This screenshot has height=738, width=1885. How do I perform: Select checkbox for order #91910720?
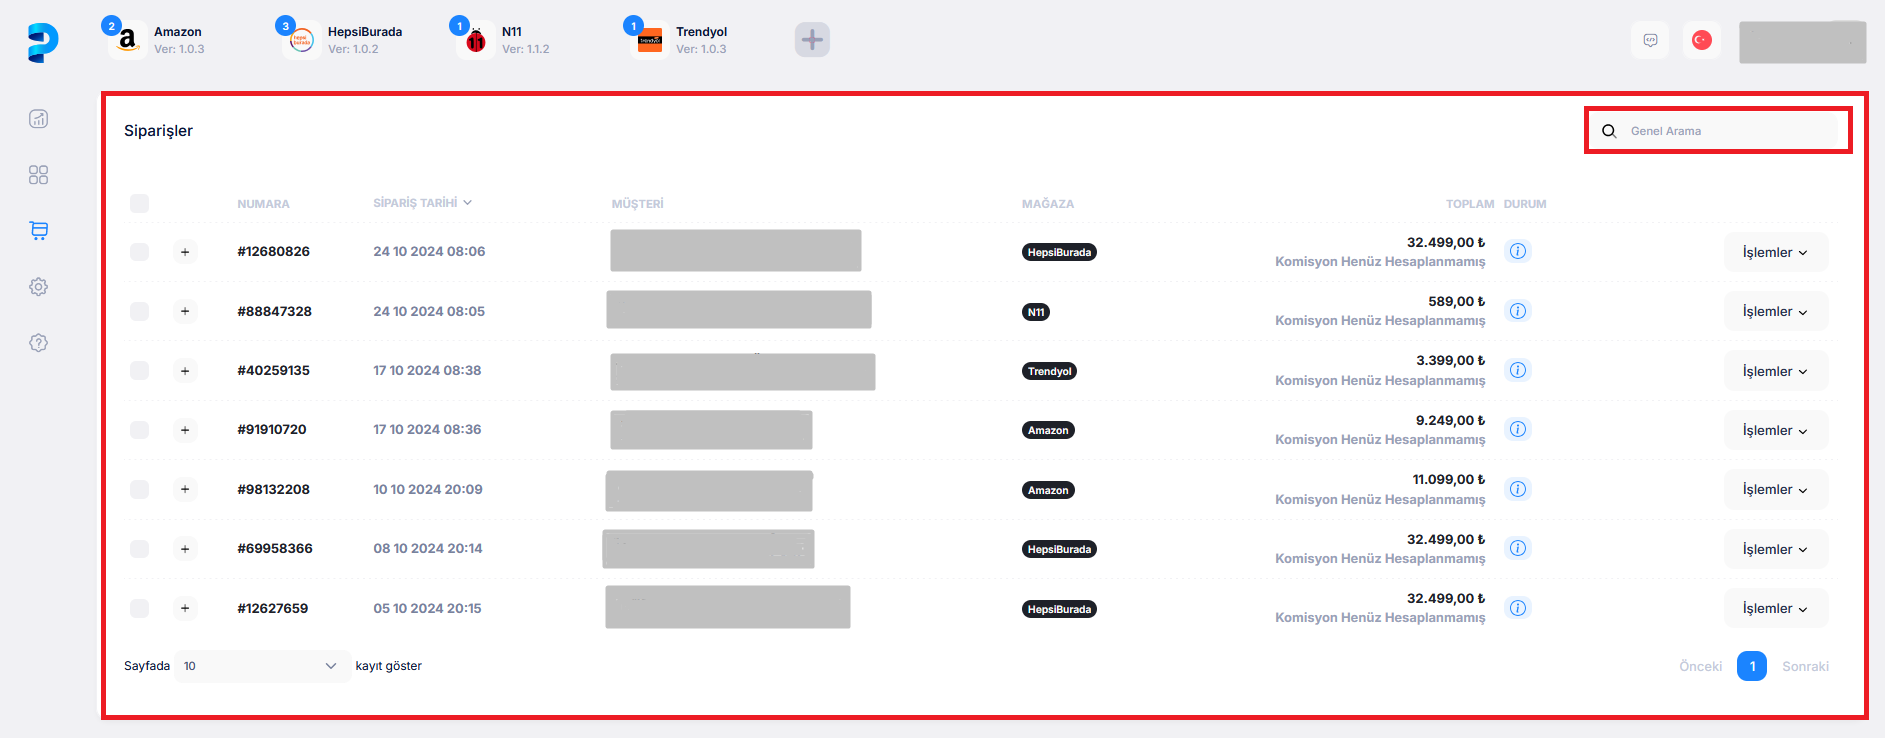139,430
